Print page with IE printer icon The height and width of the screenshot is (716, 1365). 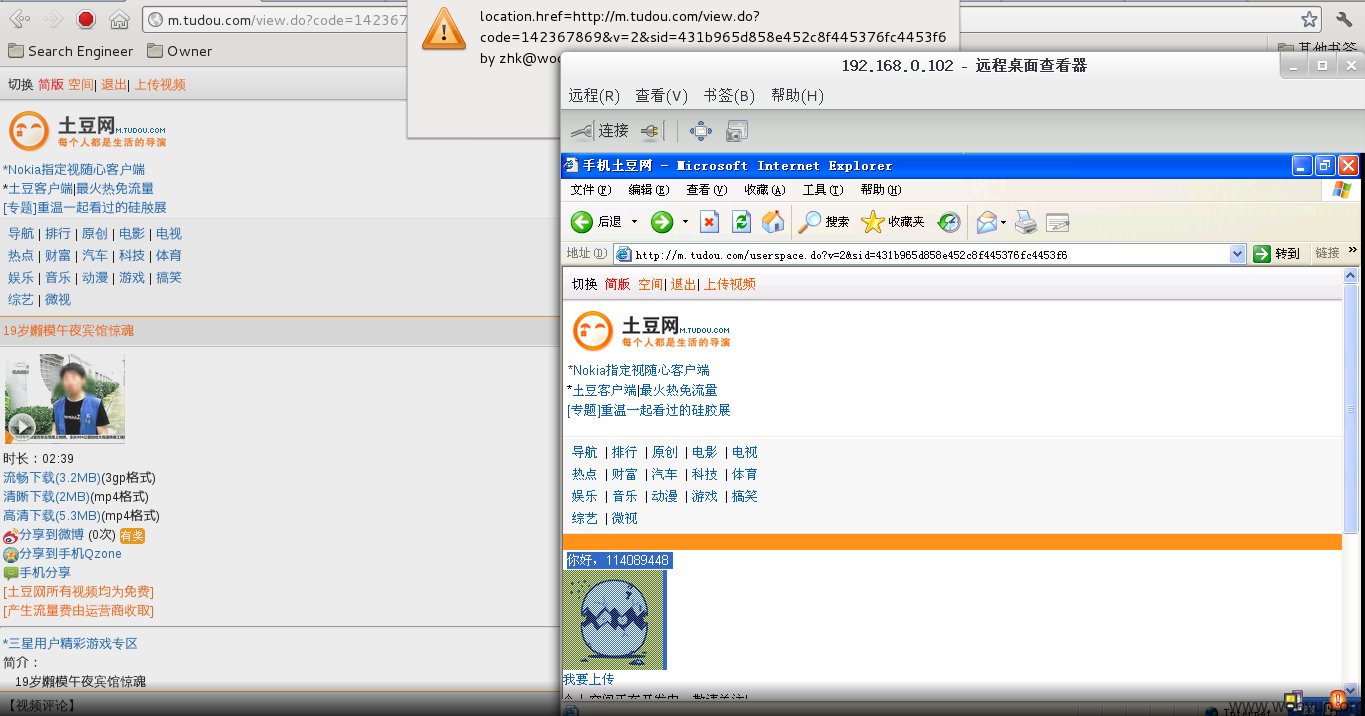pyautogui.click(x=1026, y=222)
